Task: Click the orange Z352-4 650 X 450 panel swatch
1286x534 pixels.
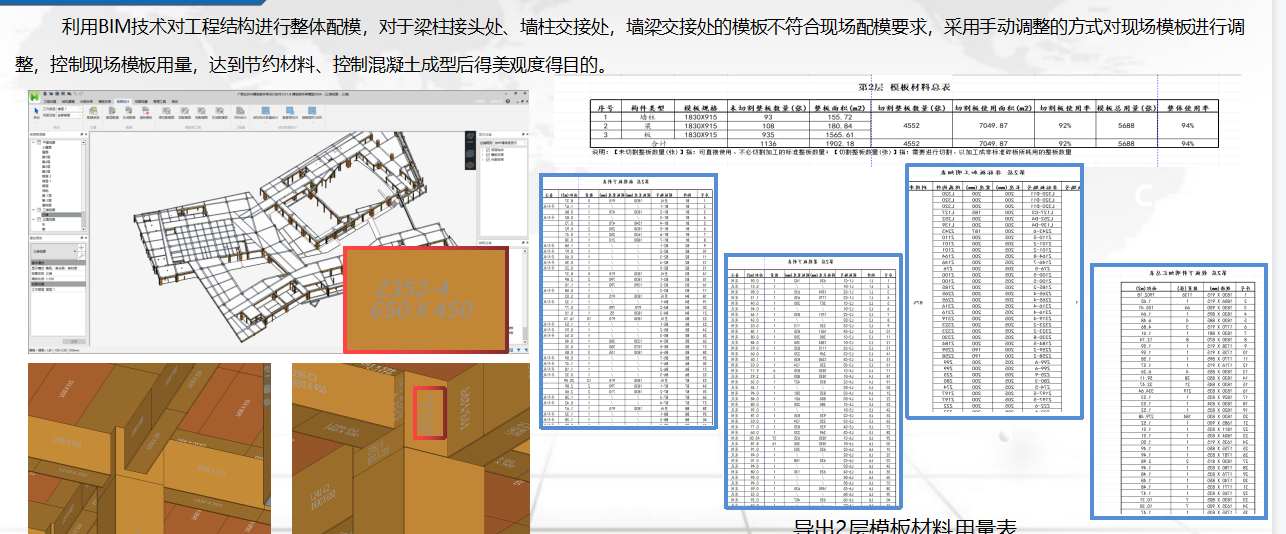Action: click(424, 299)
